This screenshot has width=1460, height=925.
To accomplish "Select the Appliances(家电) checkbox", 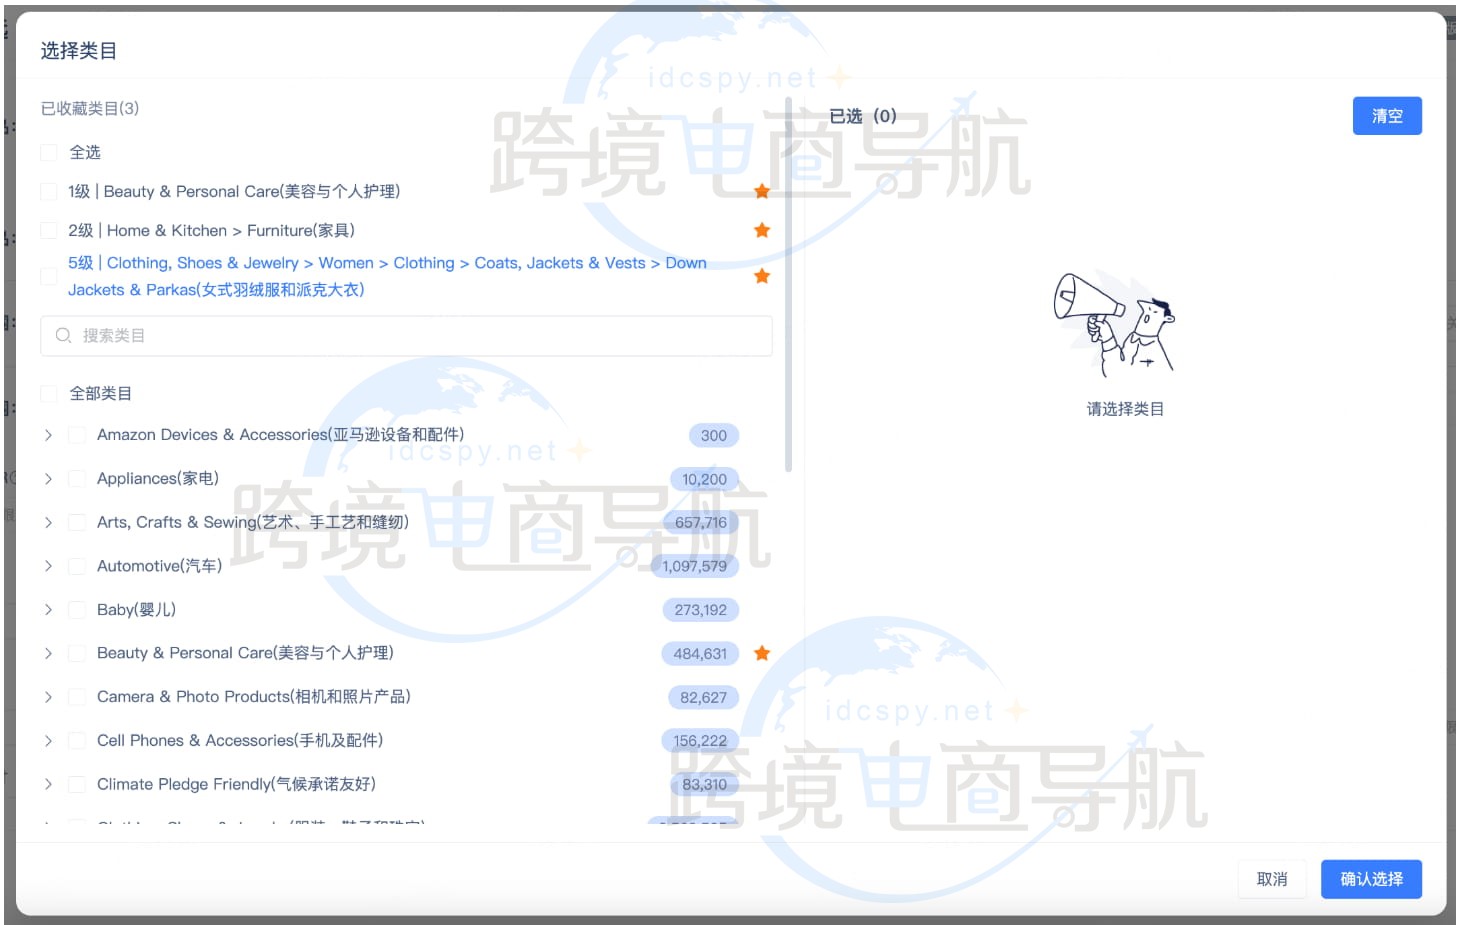I will [x=76, y=479].
